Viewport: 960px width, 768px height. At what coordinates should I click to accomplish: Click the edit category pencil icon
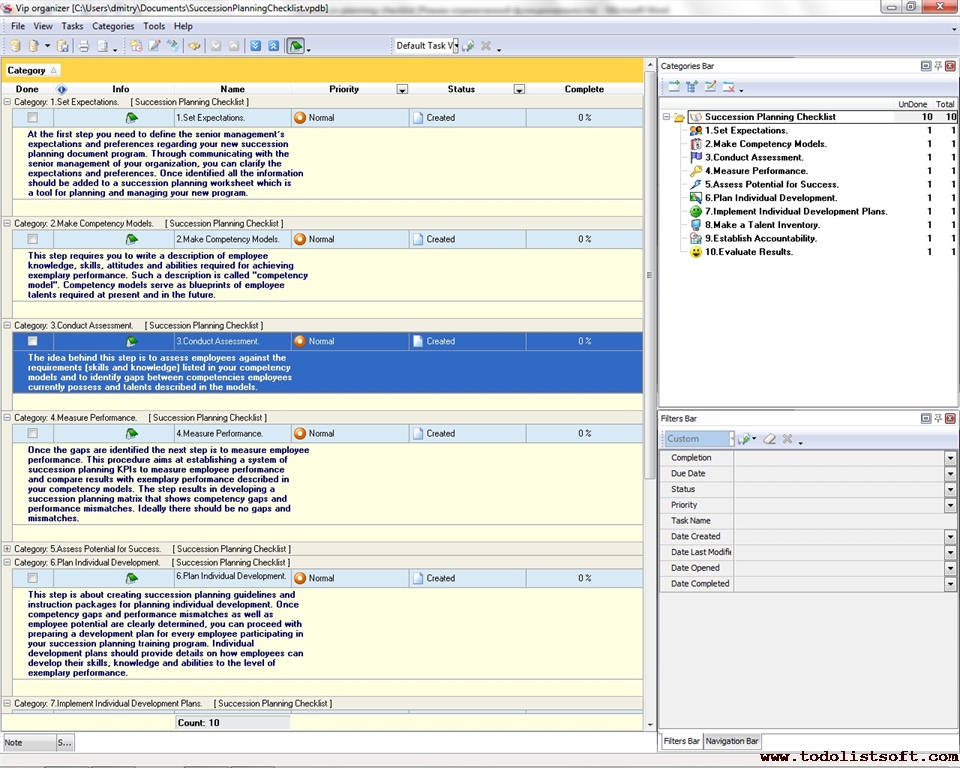pyautogui.click(x=709, y=87)
